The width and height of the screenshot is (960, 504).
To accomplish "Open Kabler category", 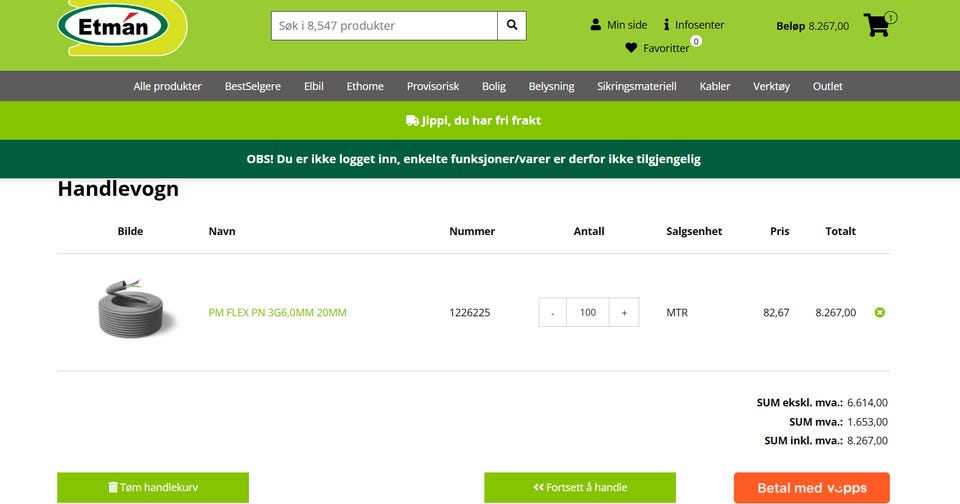I will (x=714, y=86).
